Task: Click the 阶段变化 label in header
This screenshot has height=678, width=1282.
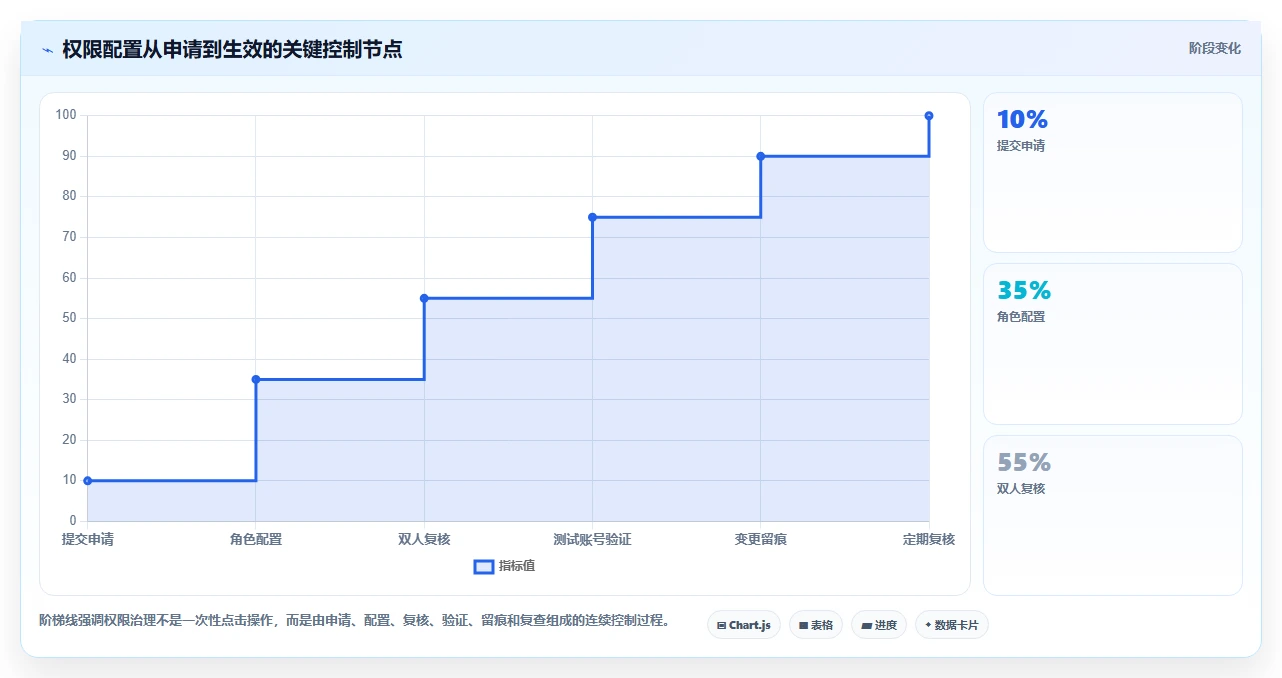Action: [x=1215, y=48]
